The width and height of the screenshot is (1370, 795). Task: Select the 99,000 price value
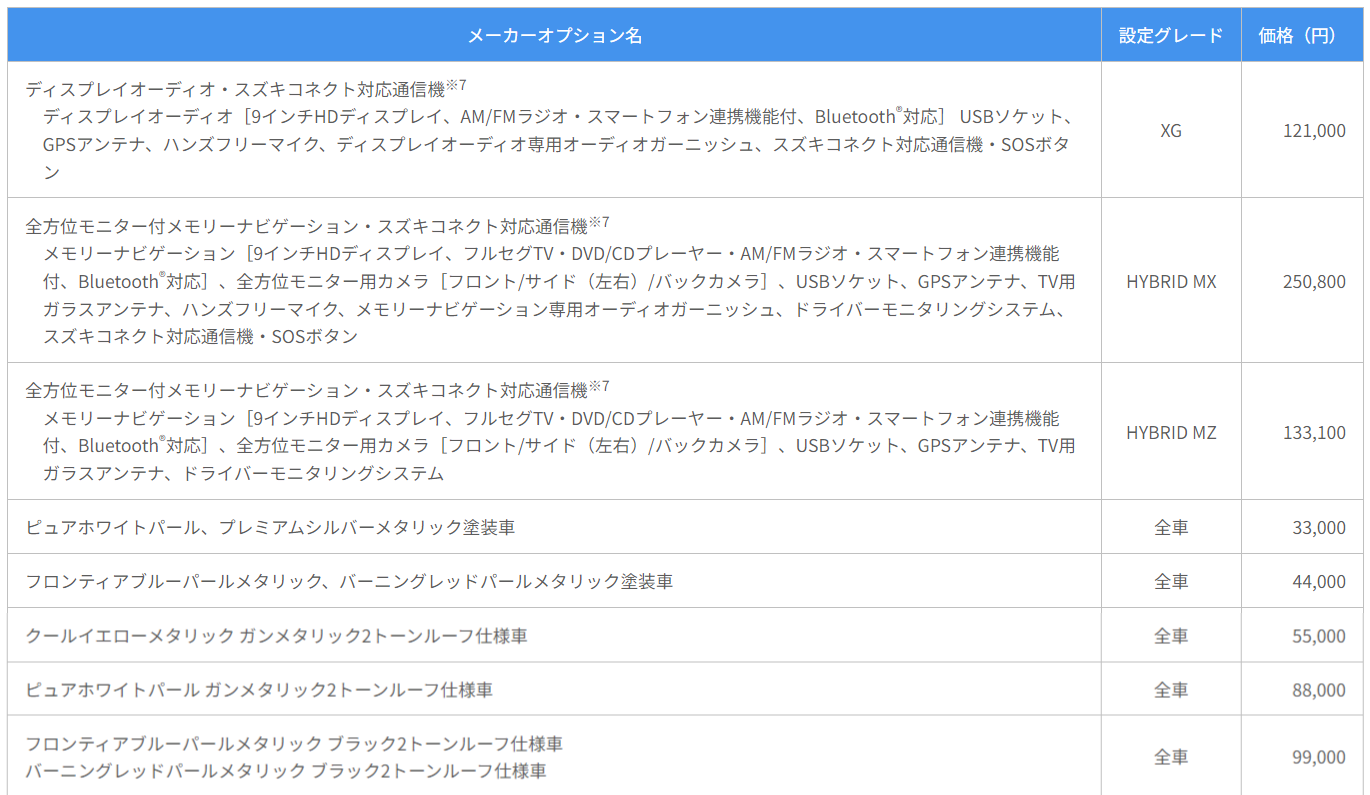click(x=1319, y=758)
